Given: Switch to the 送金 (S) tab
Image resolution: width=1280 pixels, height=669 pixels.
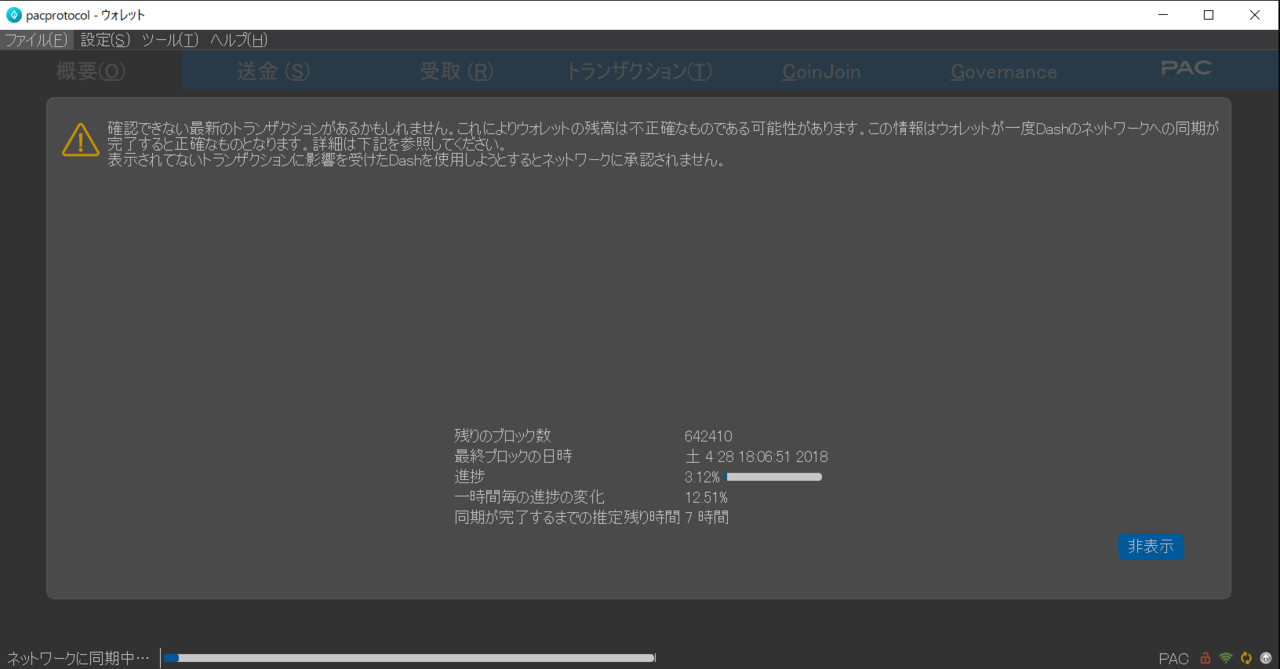Looking at the screenshot, I should coord(273,71).
